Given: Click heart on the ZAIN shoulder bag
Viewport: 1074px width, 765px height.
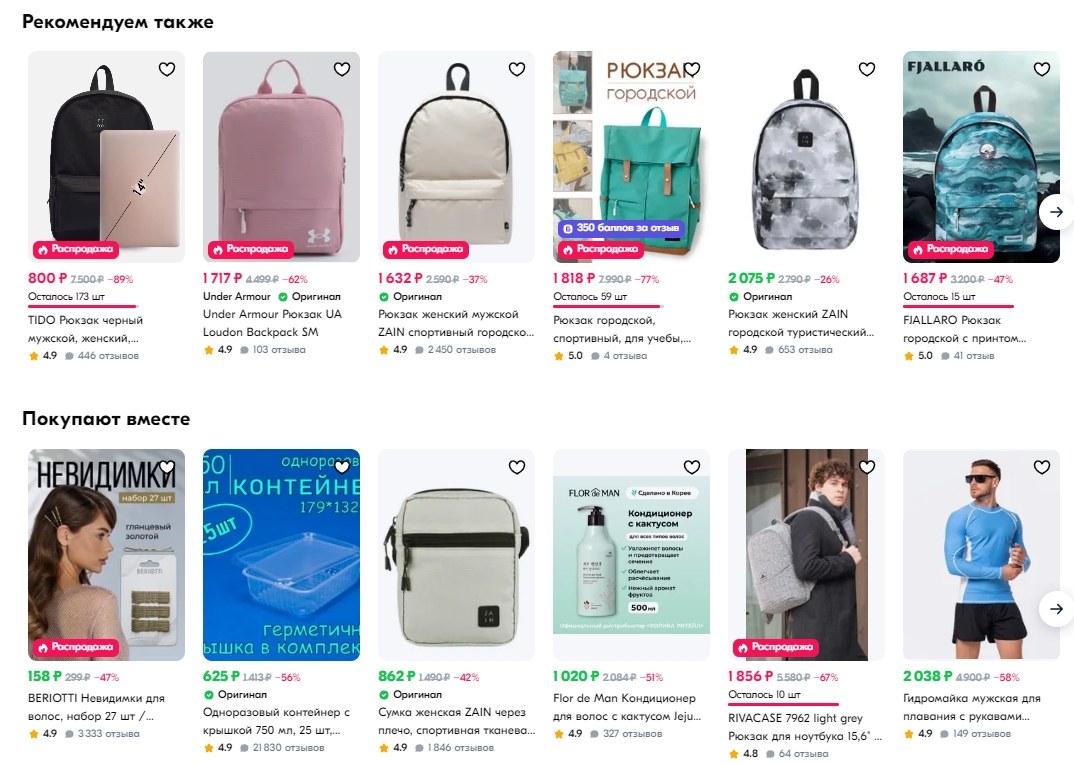Looking at the screenshot, I should point(517,467).
